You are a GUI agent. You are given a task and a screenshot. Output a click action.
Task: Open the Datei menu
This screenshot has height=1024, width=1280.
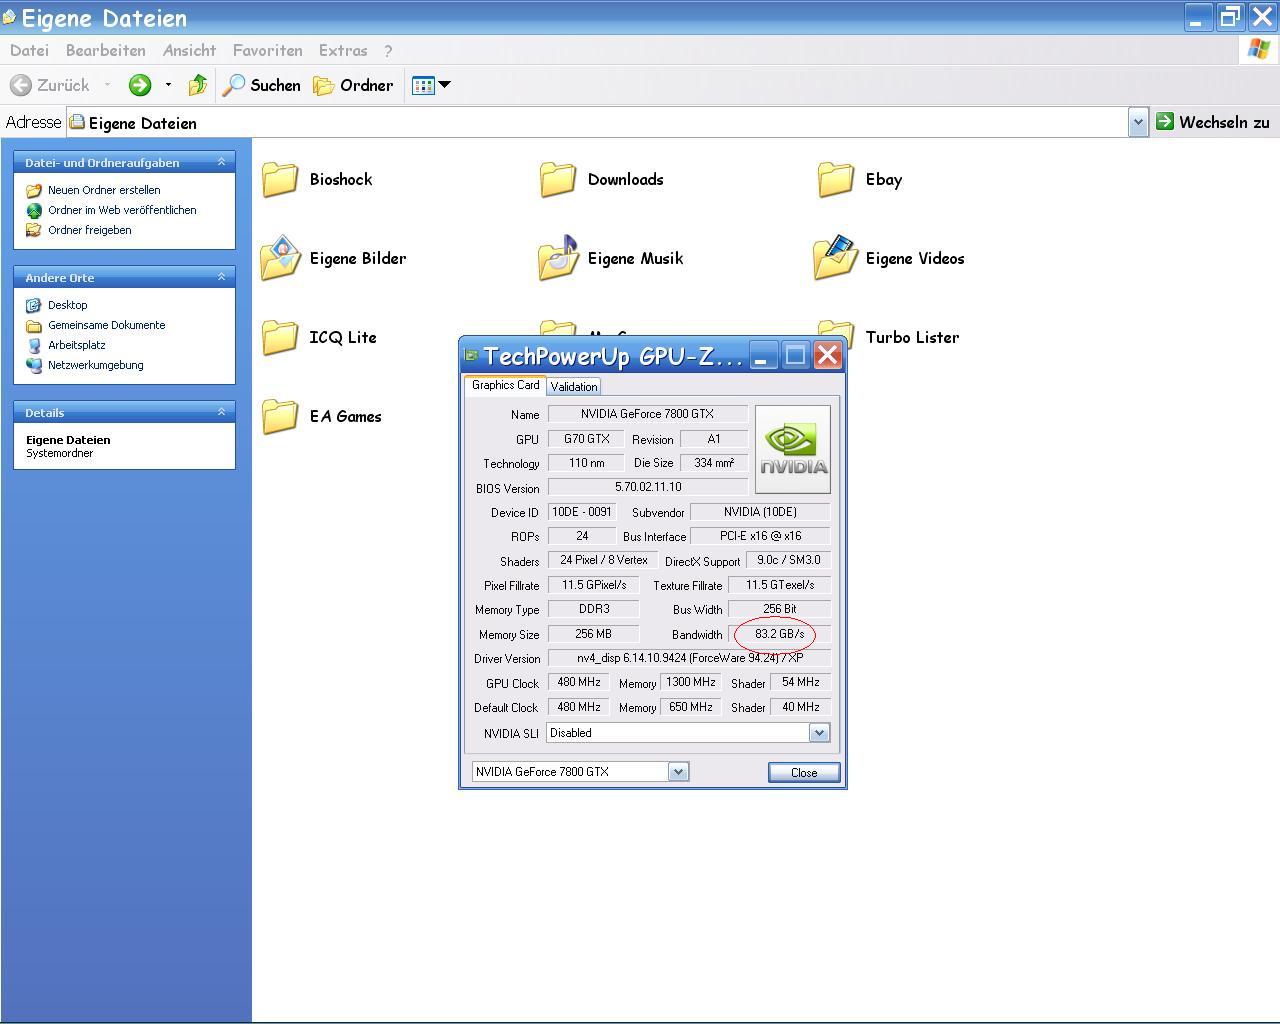[29, 51]
